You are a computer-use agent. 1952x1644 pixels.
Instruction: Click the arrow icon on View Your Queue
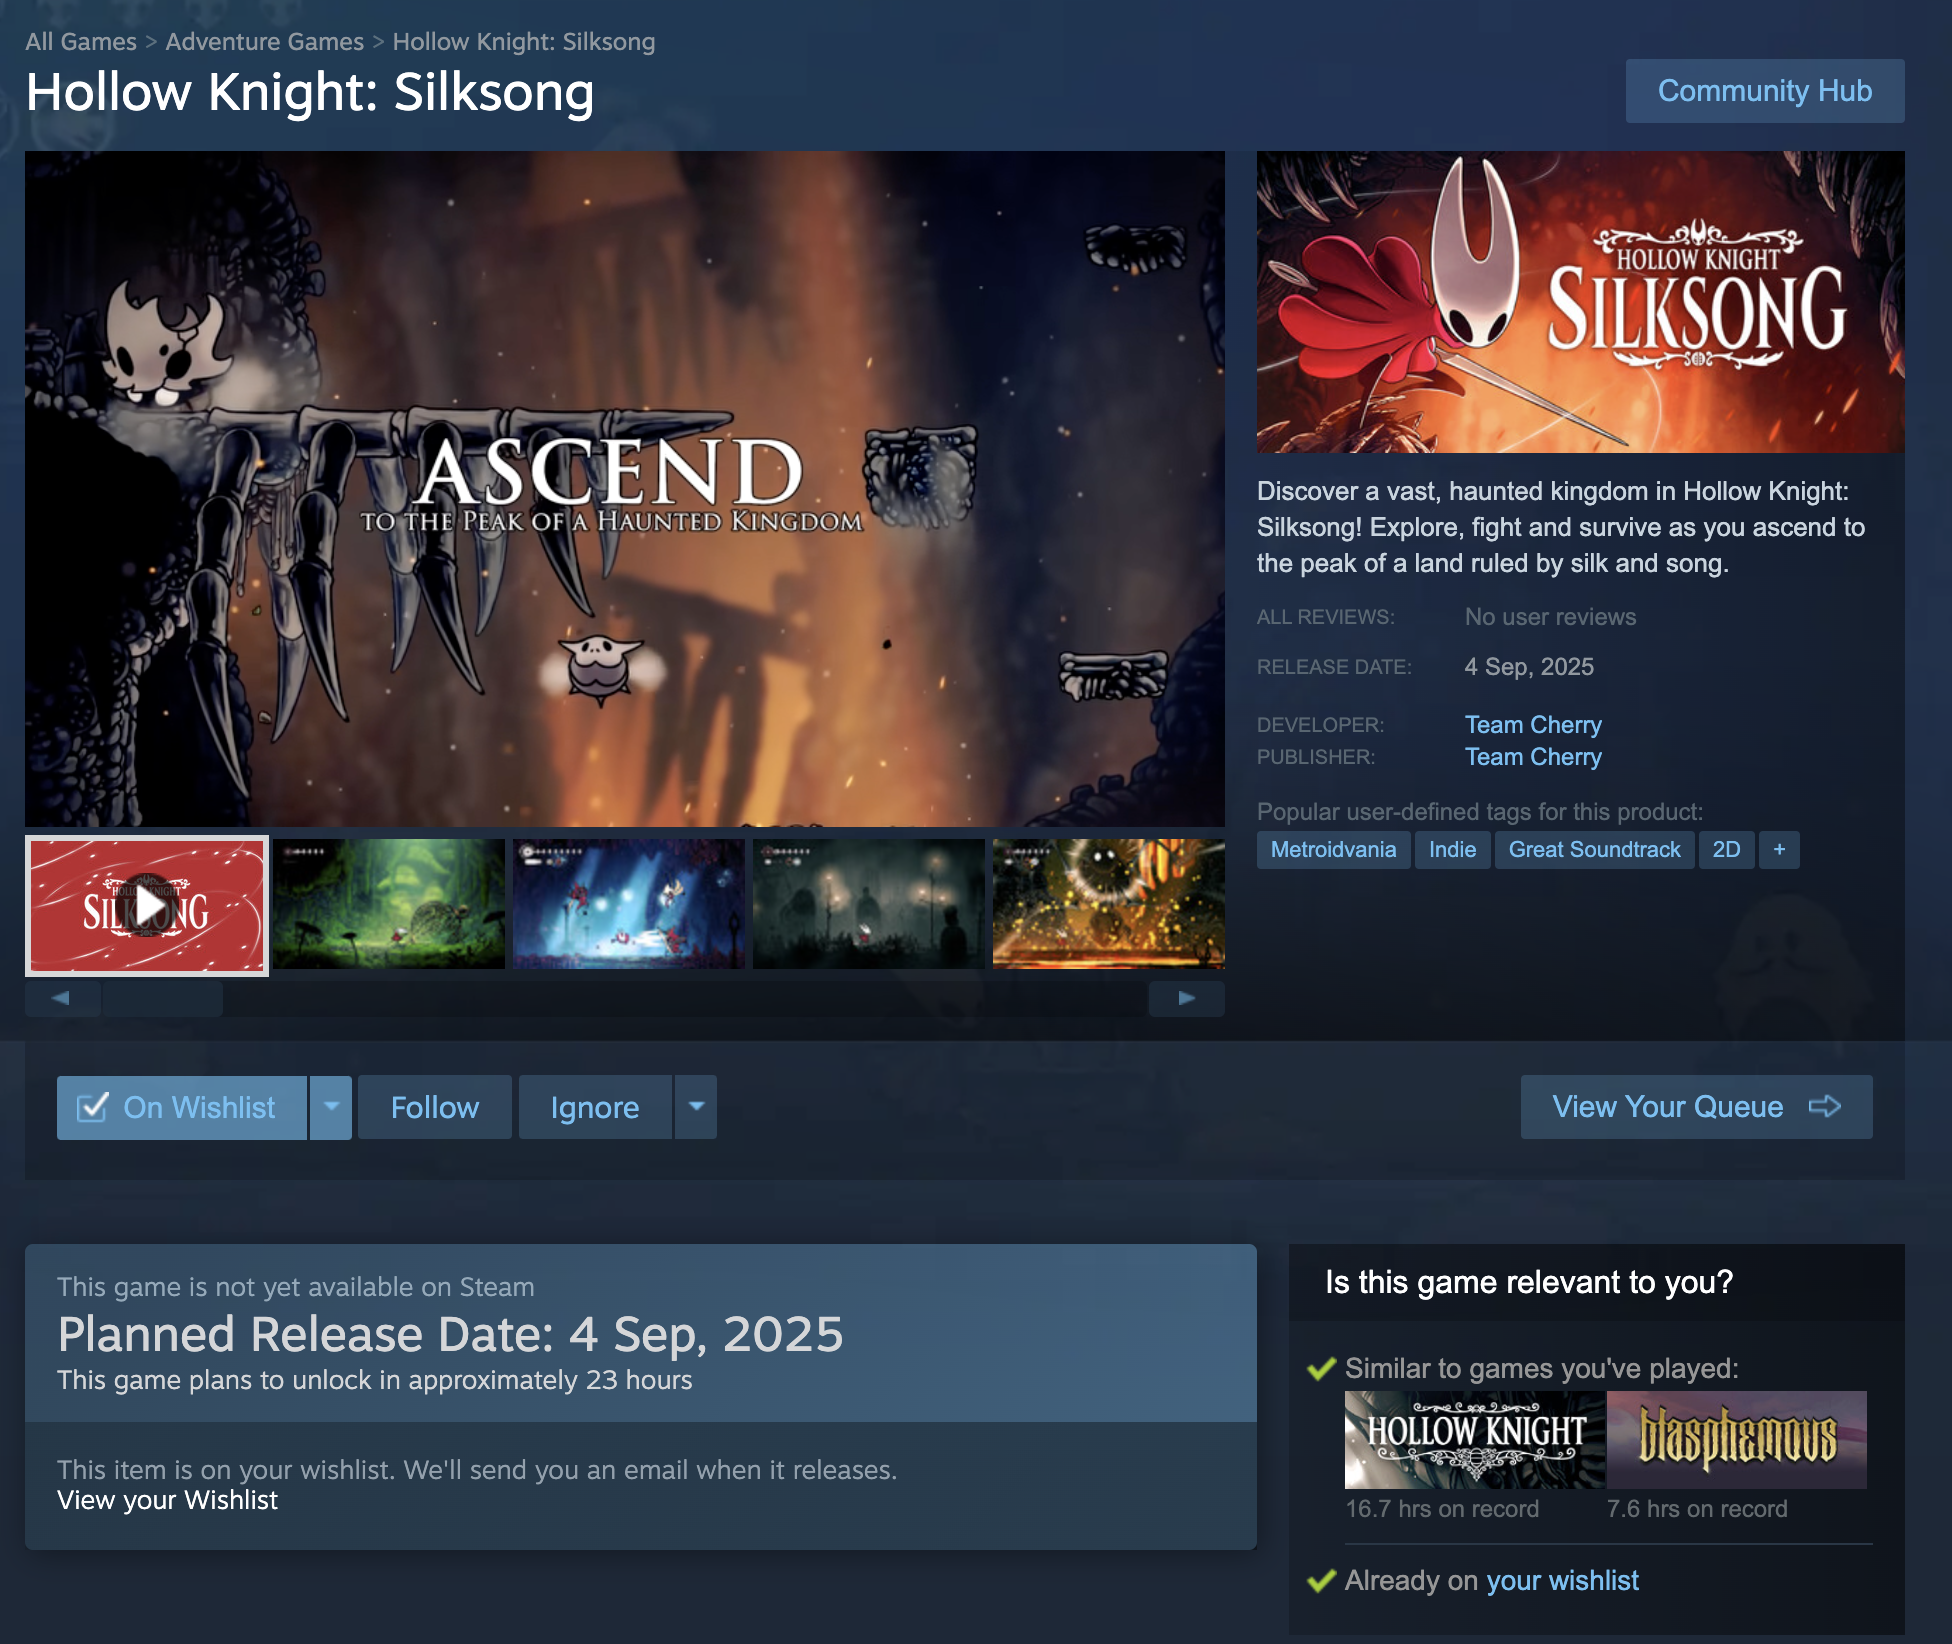point(1825,1106)
